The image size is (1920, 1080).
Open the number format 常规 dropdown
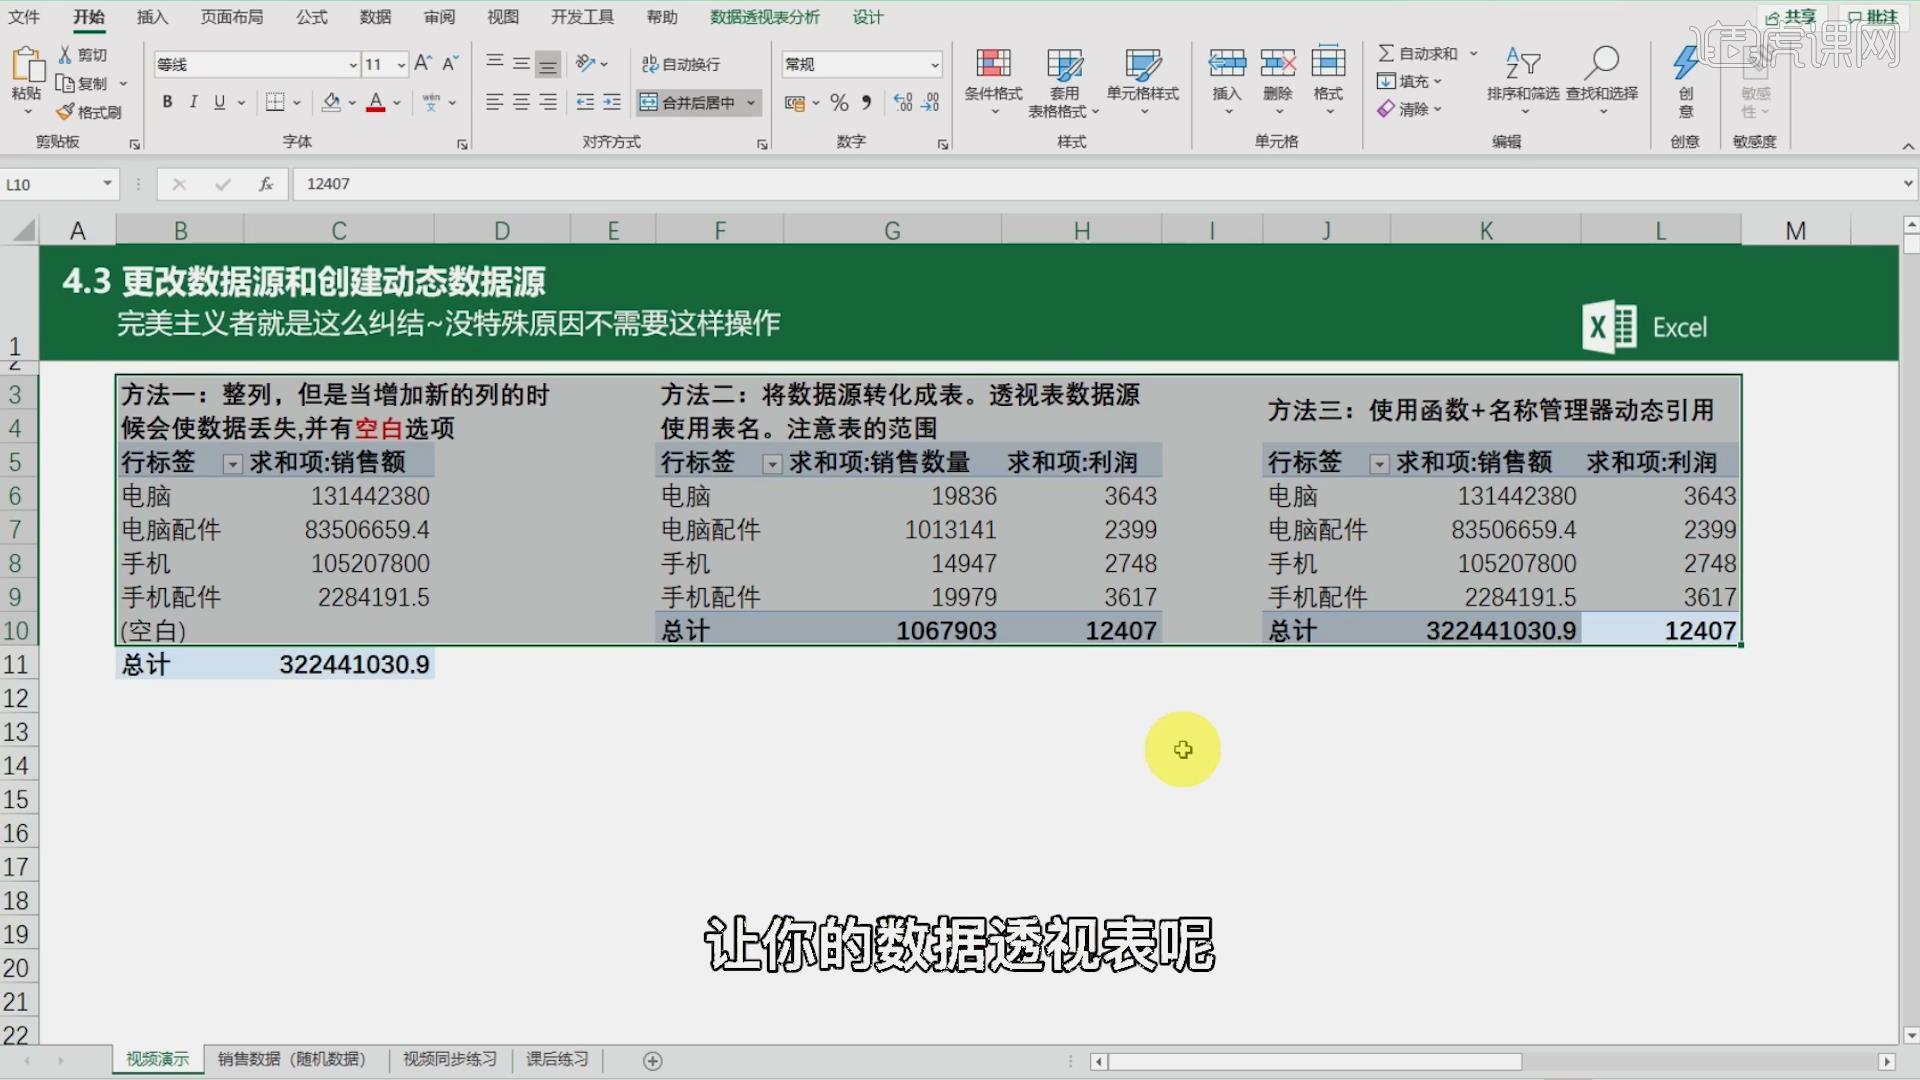(x=935, y=65)
